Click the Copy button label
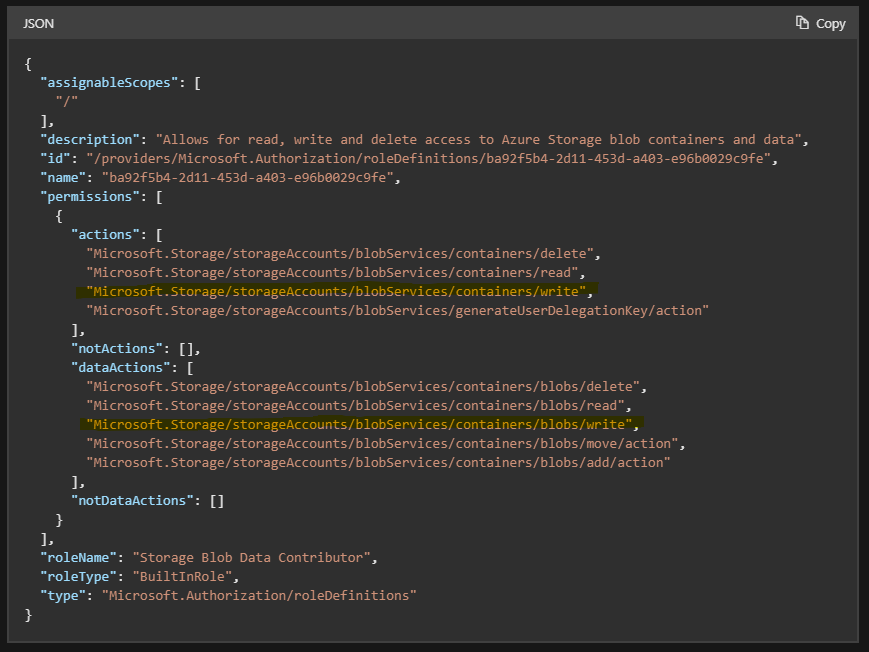This screenshot has height=652, width=869. (x=830, y=23)
